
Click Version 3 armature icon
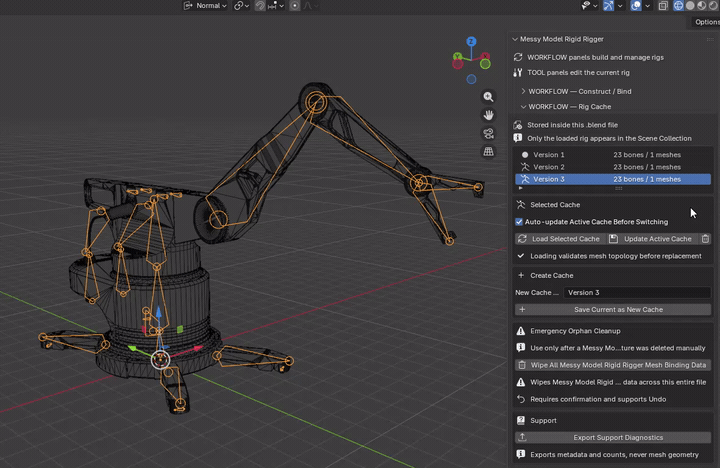525,179
